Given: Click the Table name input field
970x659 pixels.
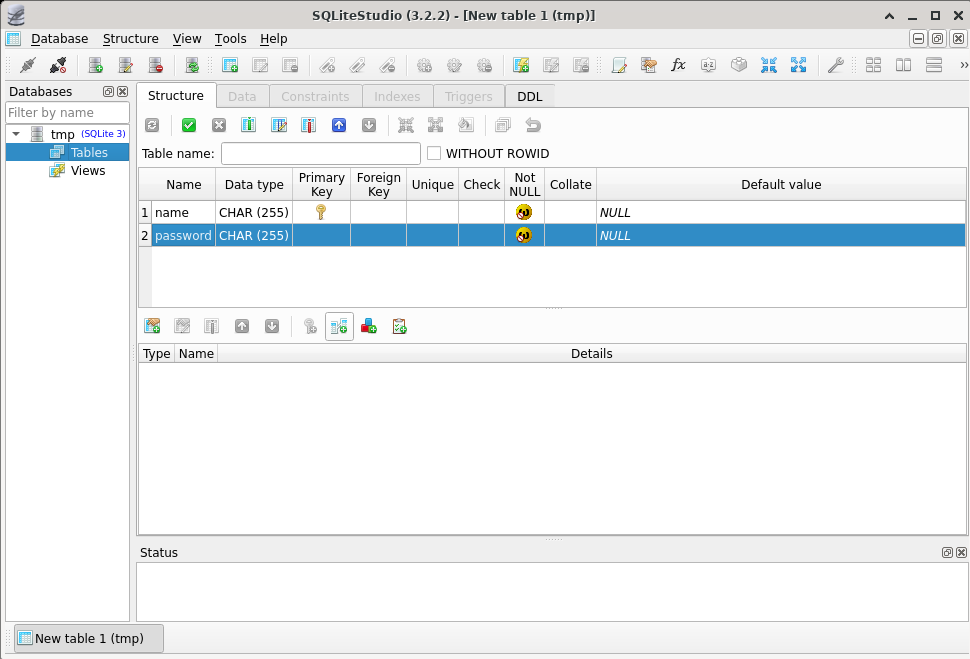Looking at the screenshot, I should [320, 153].
